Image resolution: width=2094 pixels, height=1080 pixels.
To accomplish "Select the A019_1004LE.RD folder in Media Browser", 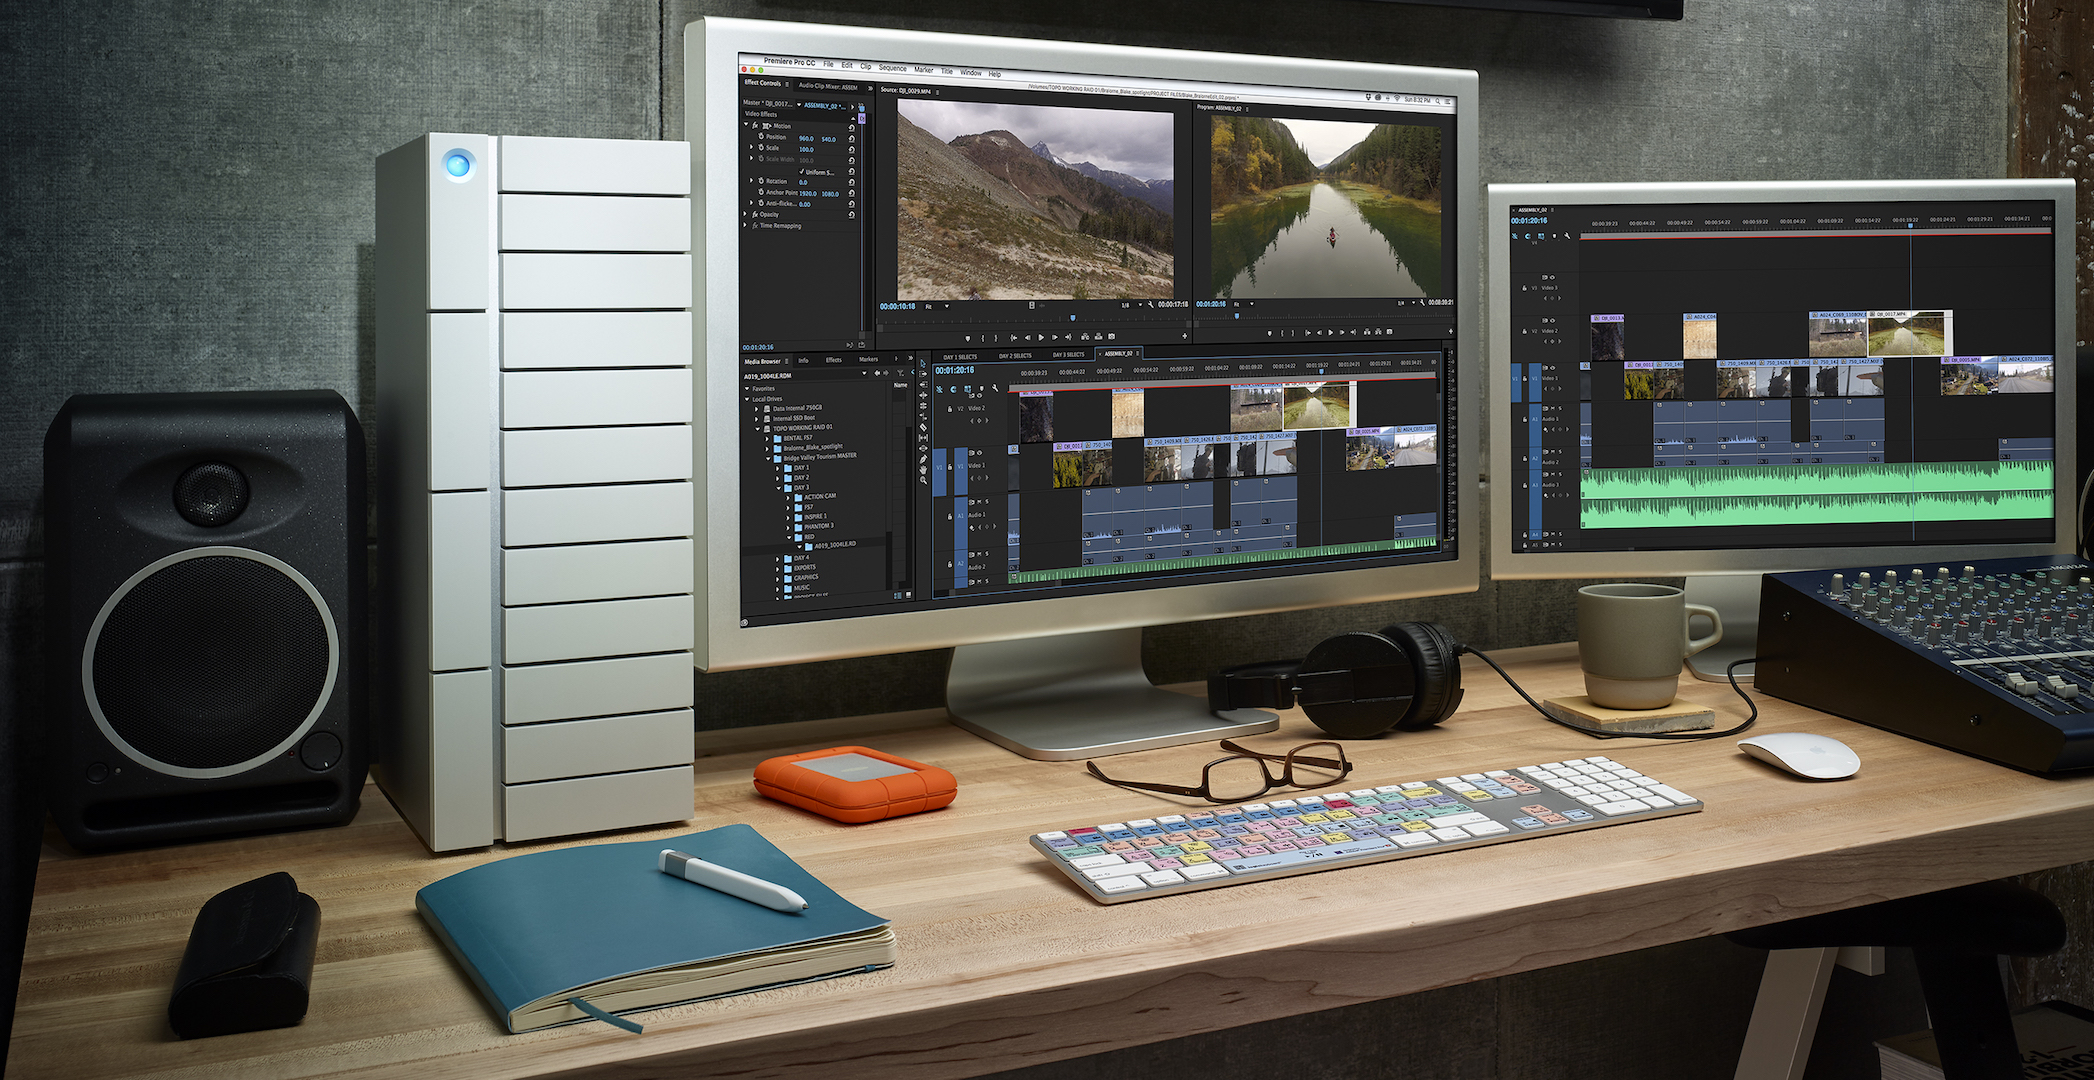I will pos(834,544).
